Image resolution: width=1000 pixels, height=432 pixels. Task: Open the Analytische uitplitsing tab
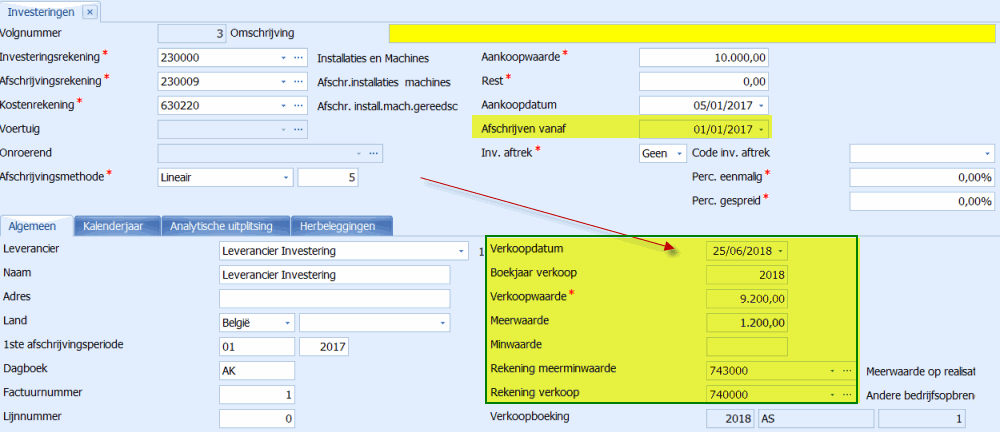224,226
